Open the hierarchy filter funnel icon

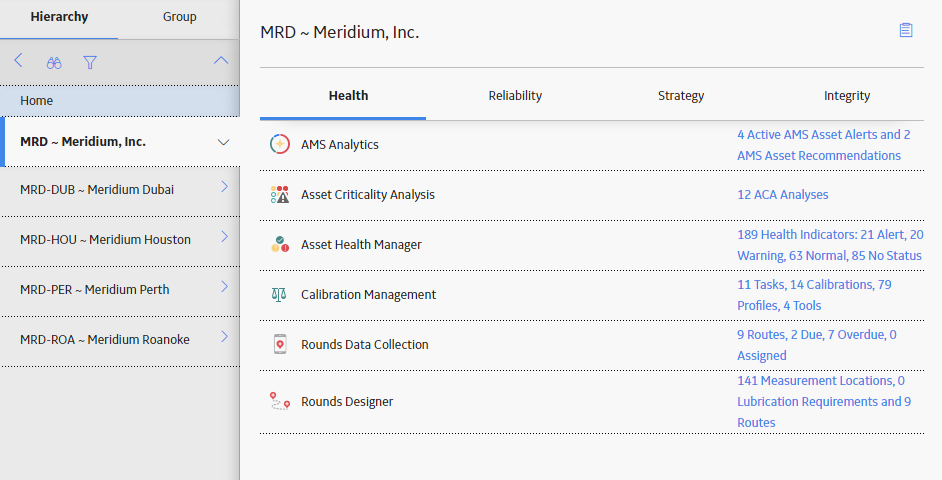tap(90, 62)
